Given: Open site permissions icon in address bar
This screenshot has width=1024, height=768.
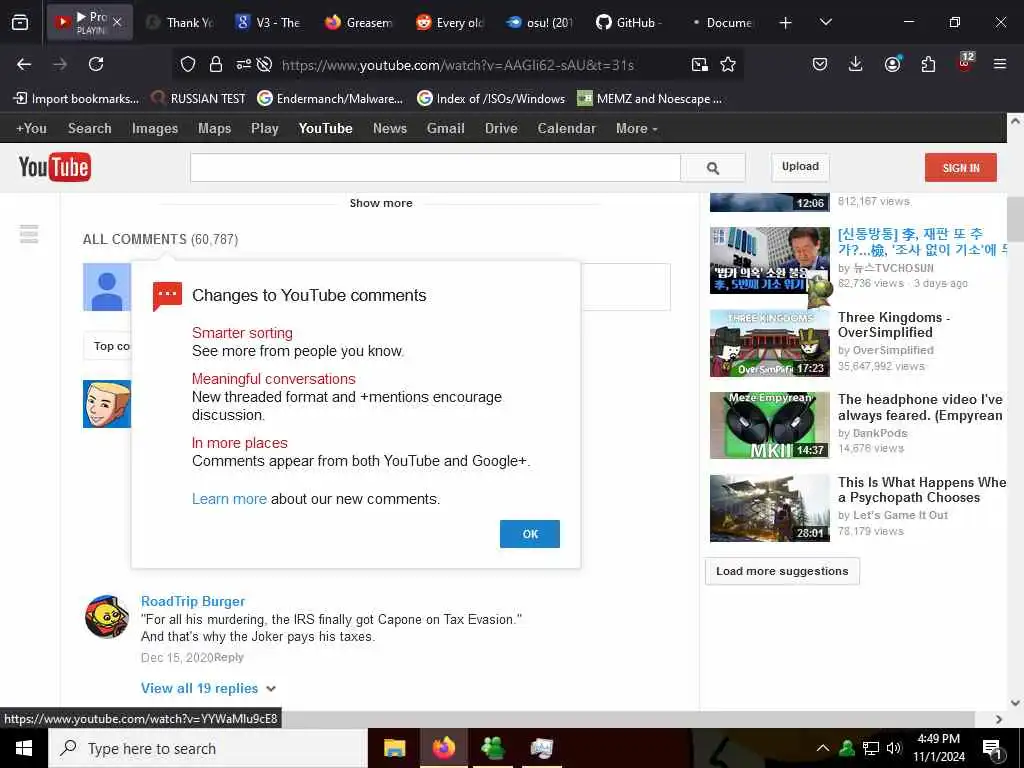Looking at the screenshot, I should tap(244, 64).
